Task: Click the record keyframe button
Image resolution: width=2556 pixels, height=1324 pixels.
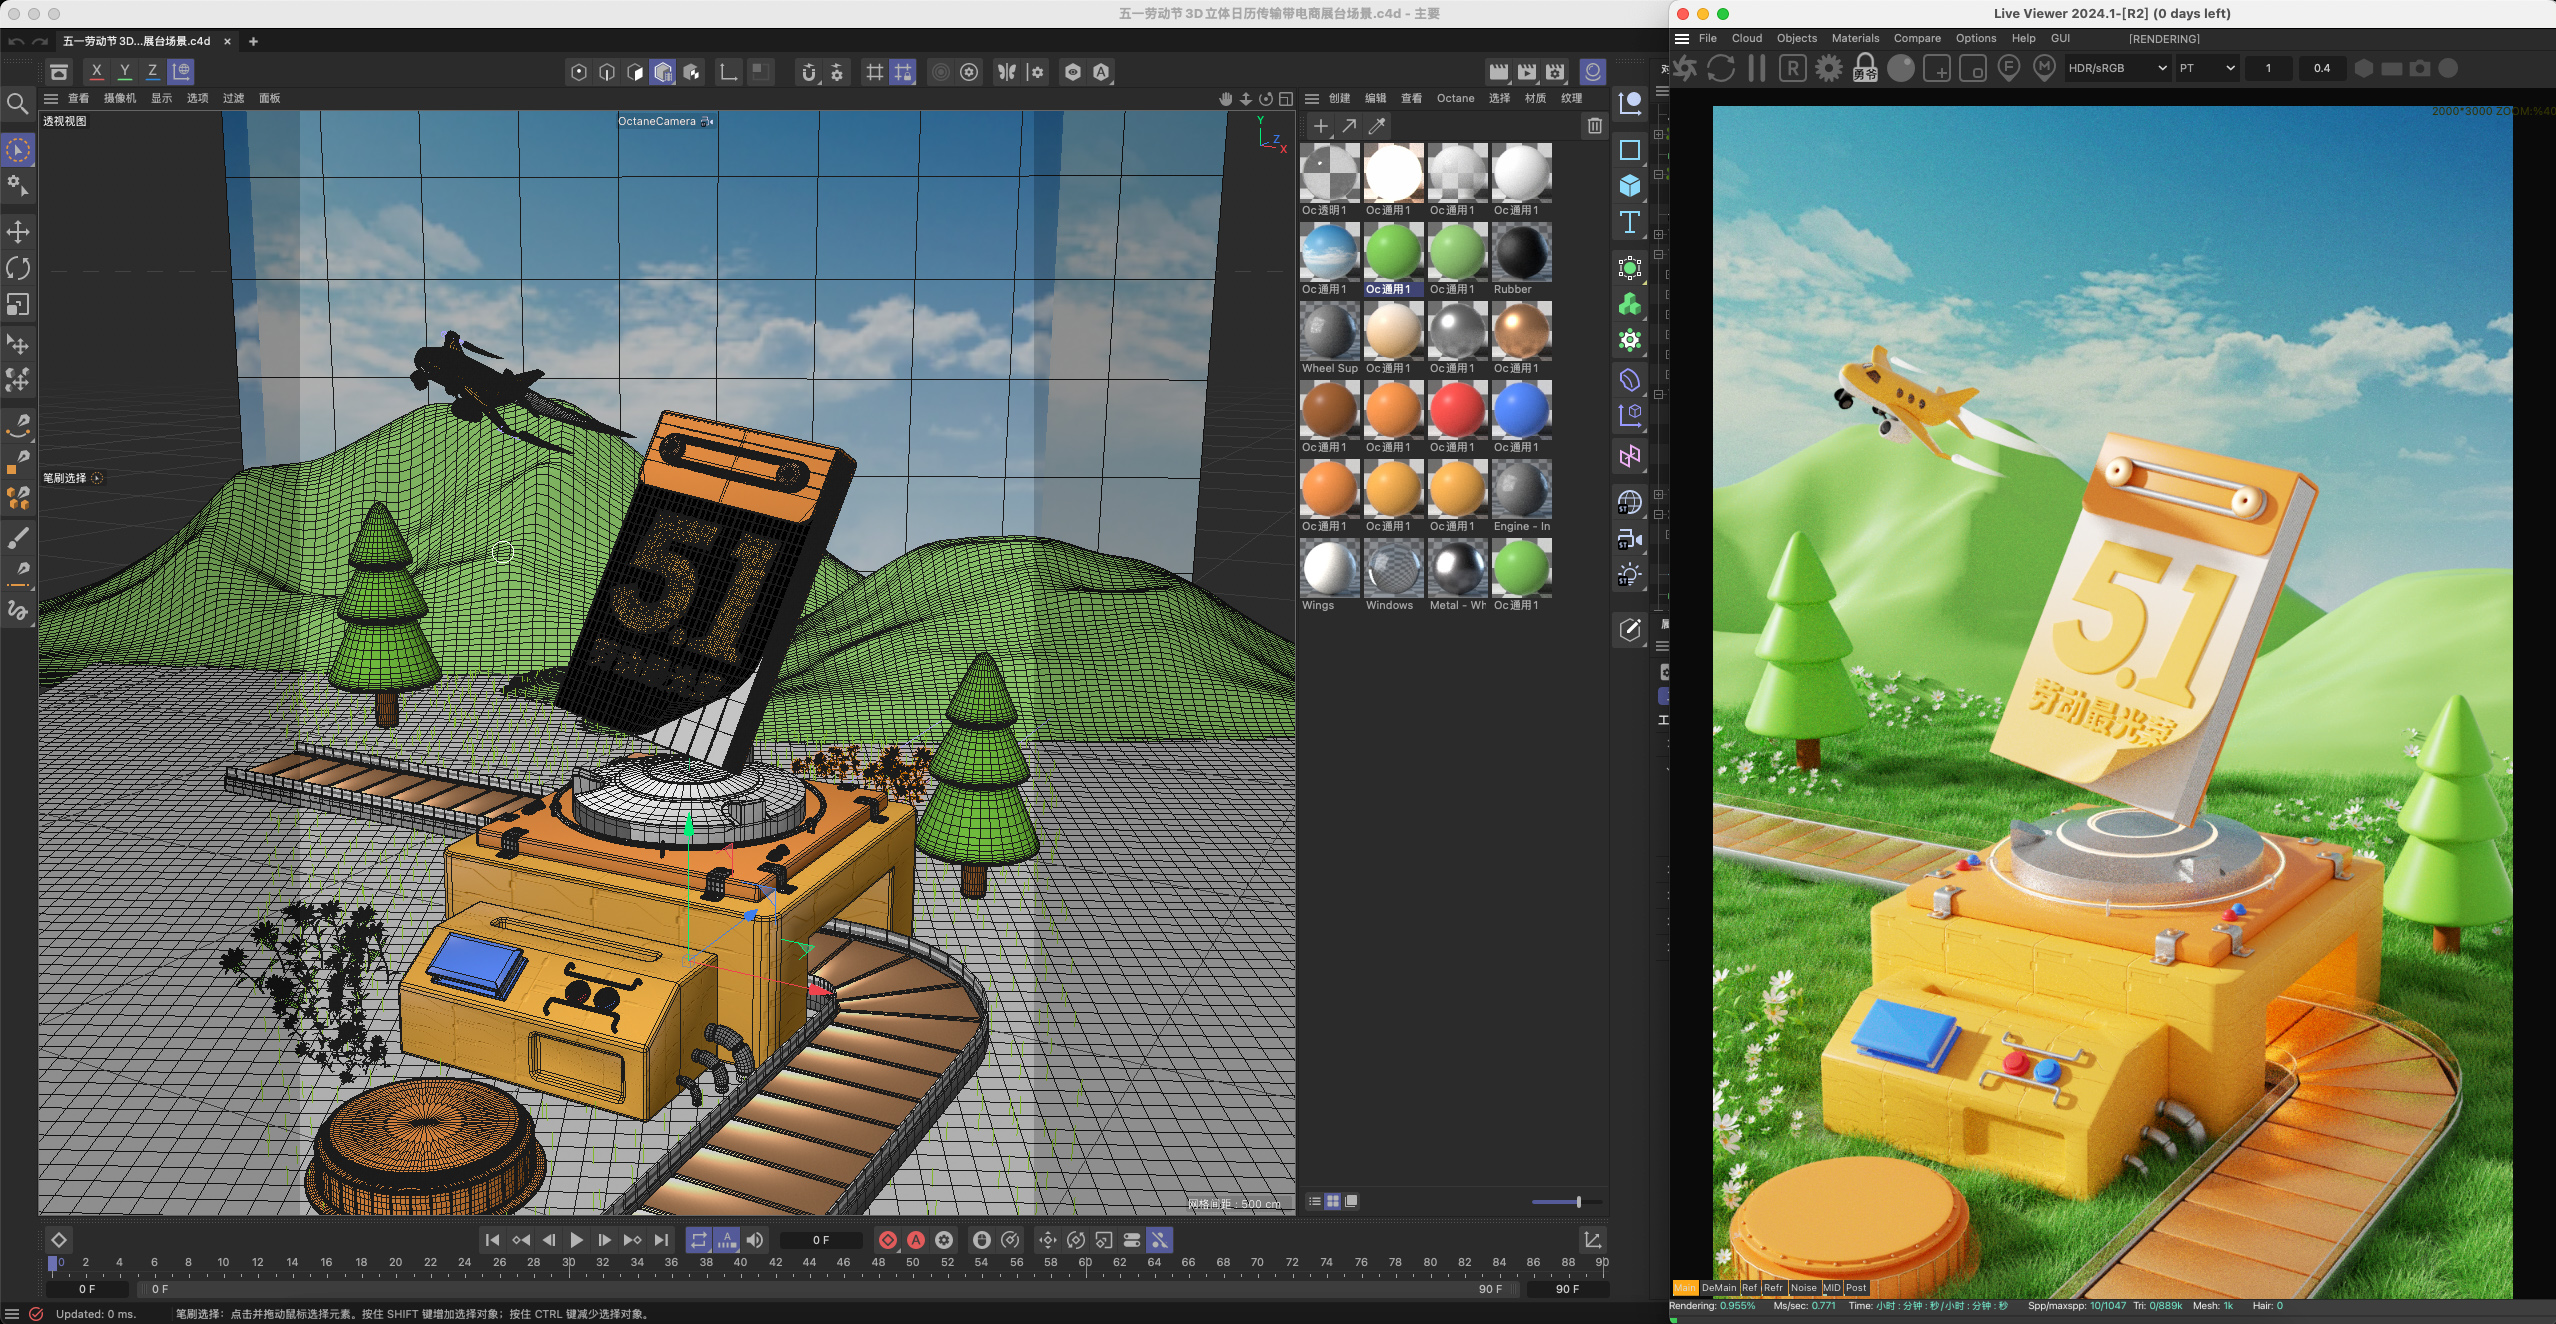Action: pos(887,1240)
